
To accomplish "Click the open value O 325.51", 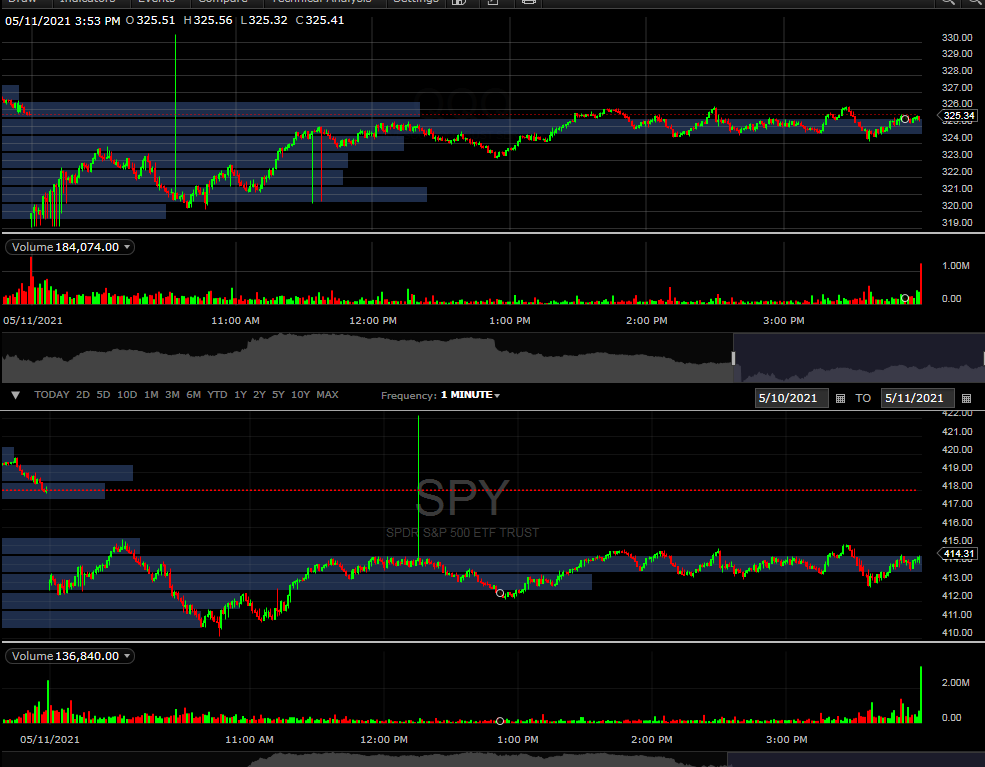I will [x=151, y=20].
